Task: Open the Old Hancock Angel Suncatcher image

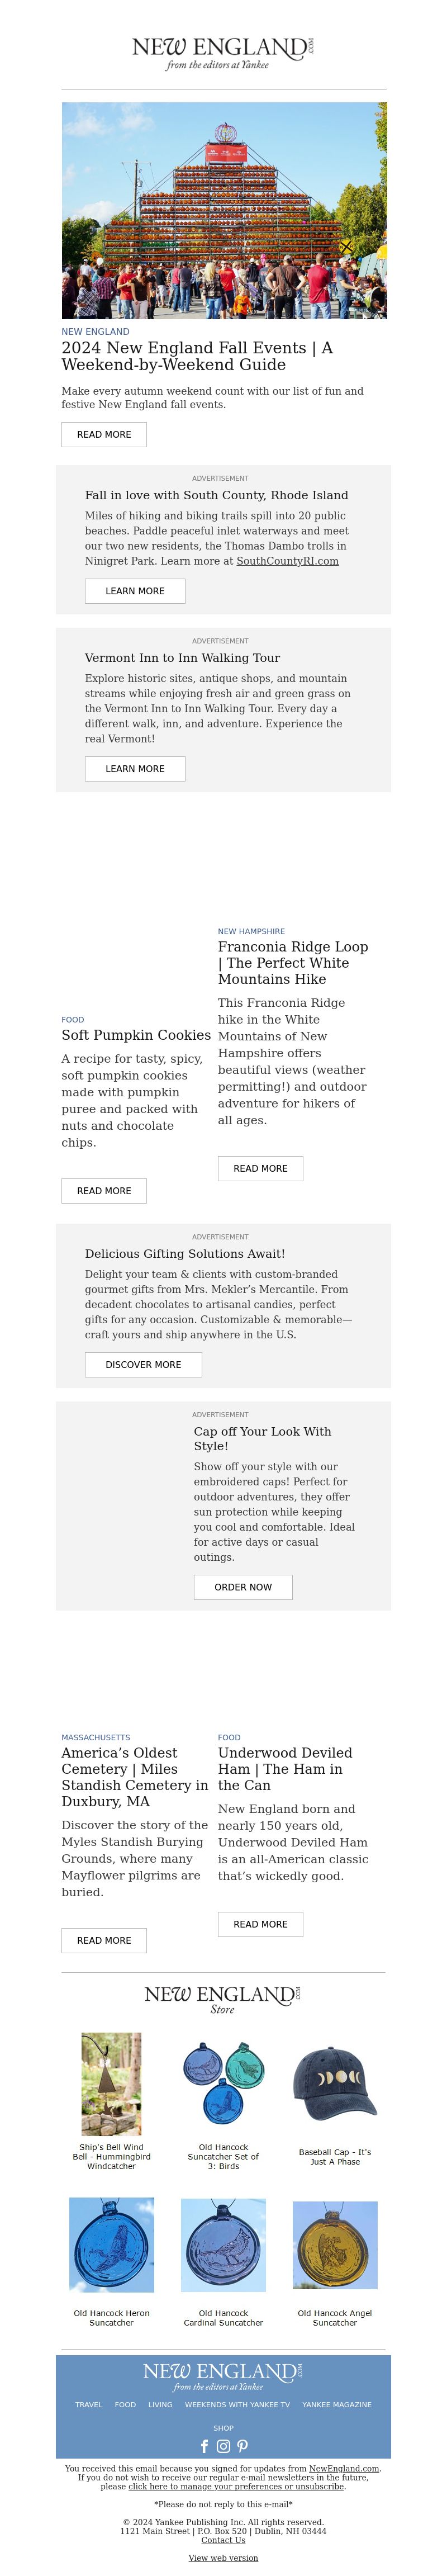Action: coord(335,2259)
